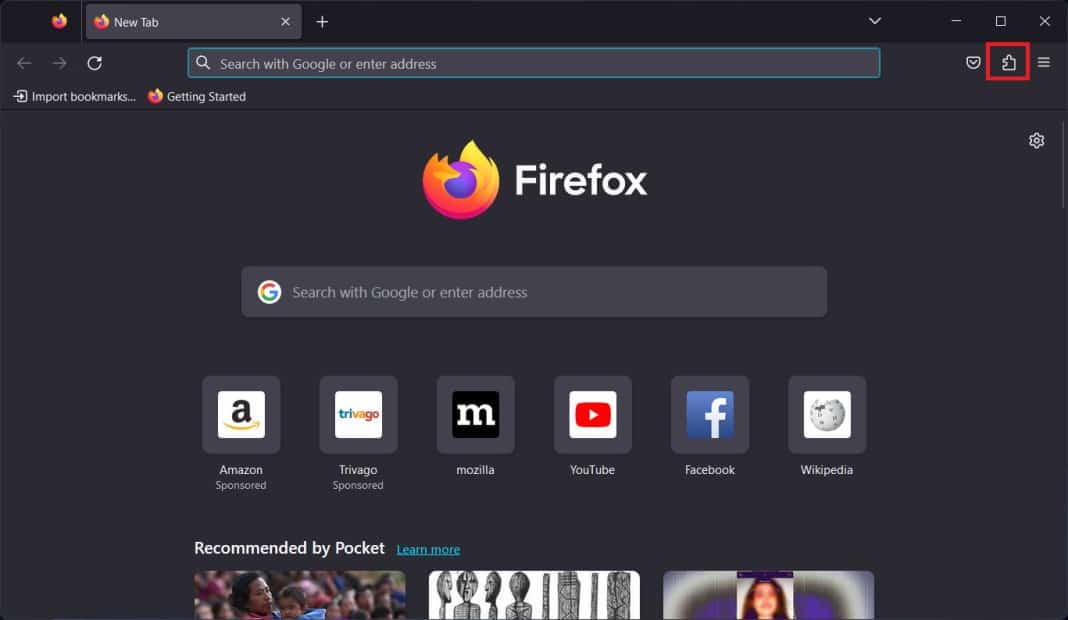Open the Trivago sponsored tile
Screen dimensions: 1068x620
coord(358,414)
